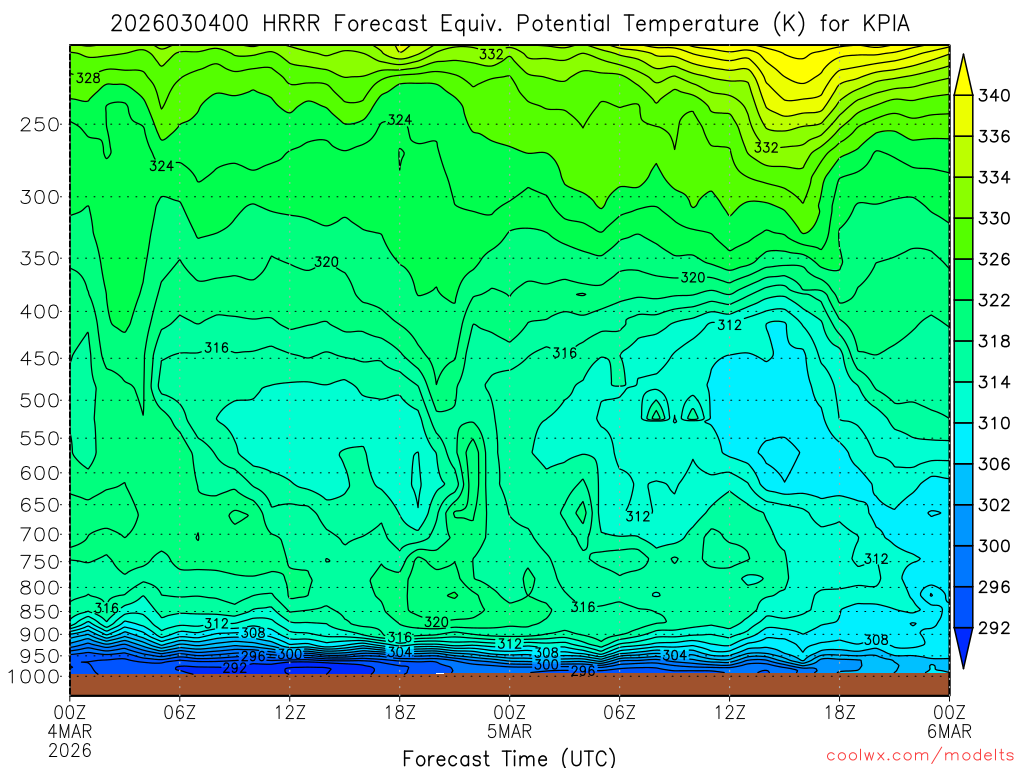Select the 292 legend label
The width and height of the screenshot is (1024, 768).
pyautogui.click(x=993, y=628)
